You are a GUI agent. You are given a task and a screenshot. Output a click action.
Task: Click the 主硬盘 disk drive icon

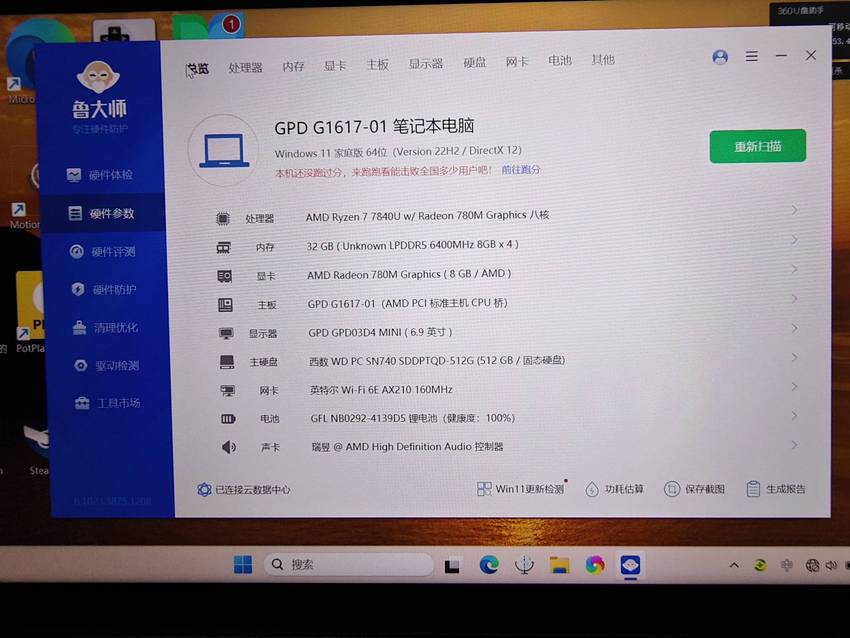pos(227,362)
